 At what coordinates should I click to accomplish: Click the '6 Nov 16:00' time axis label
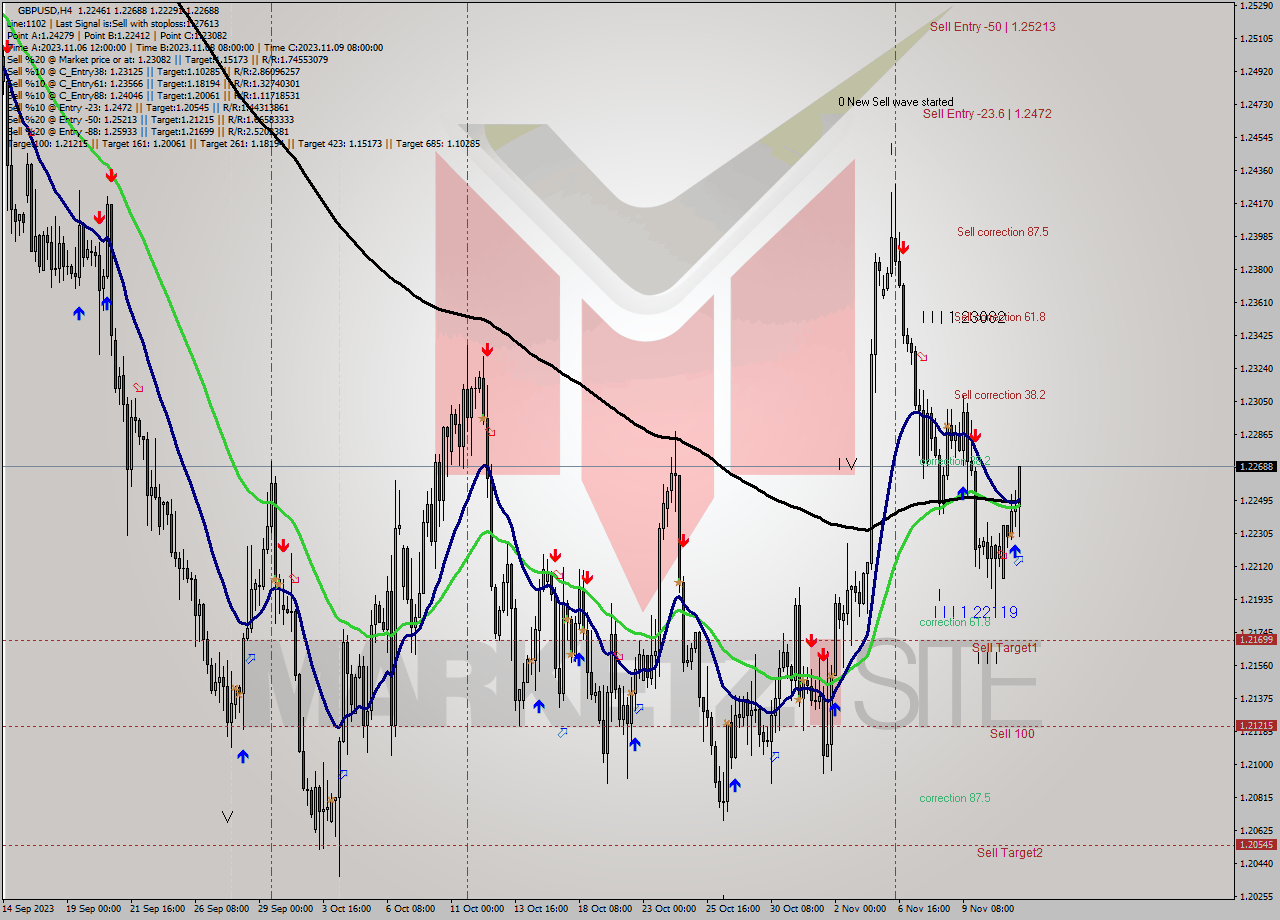pyautogui.click(x=925, y=909)
